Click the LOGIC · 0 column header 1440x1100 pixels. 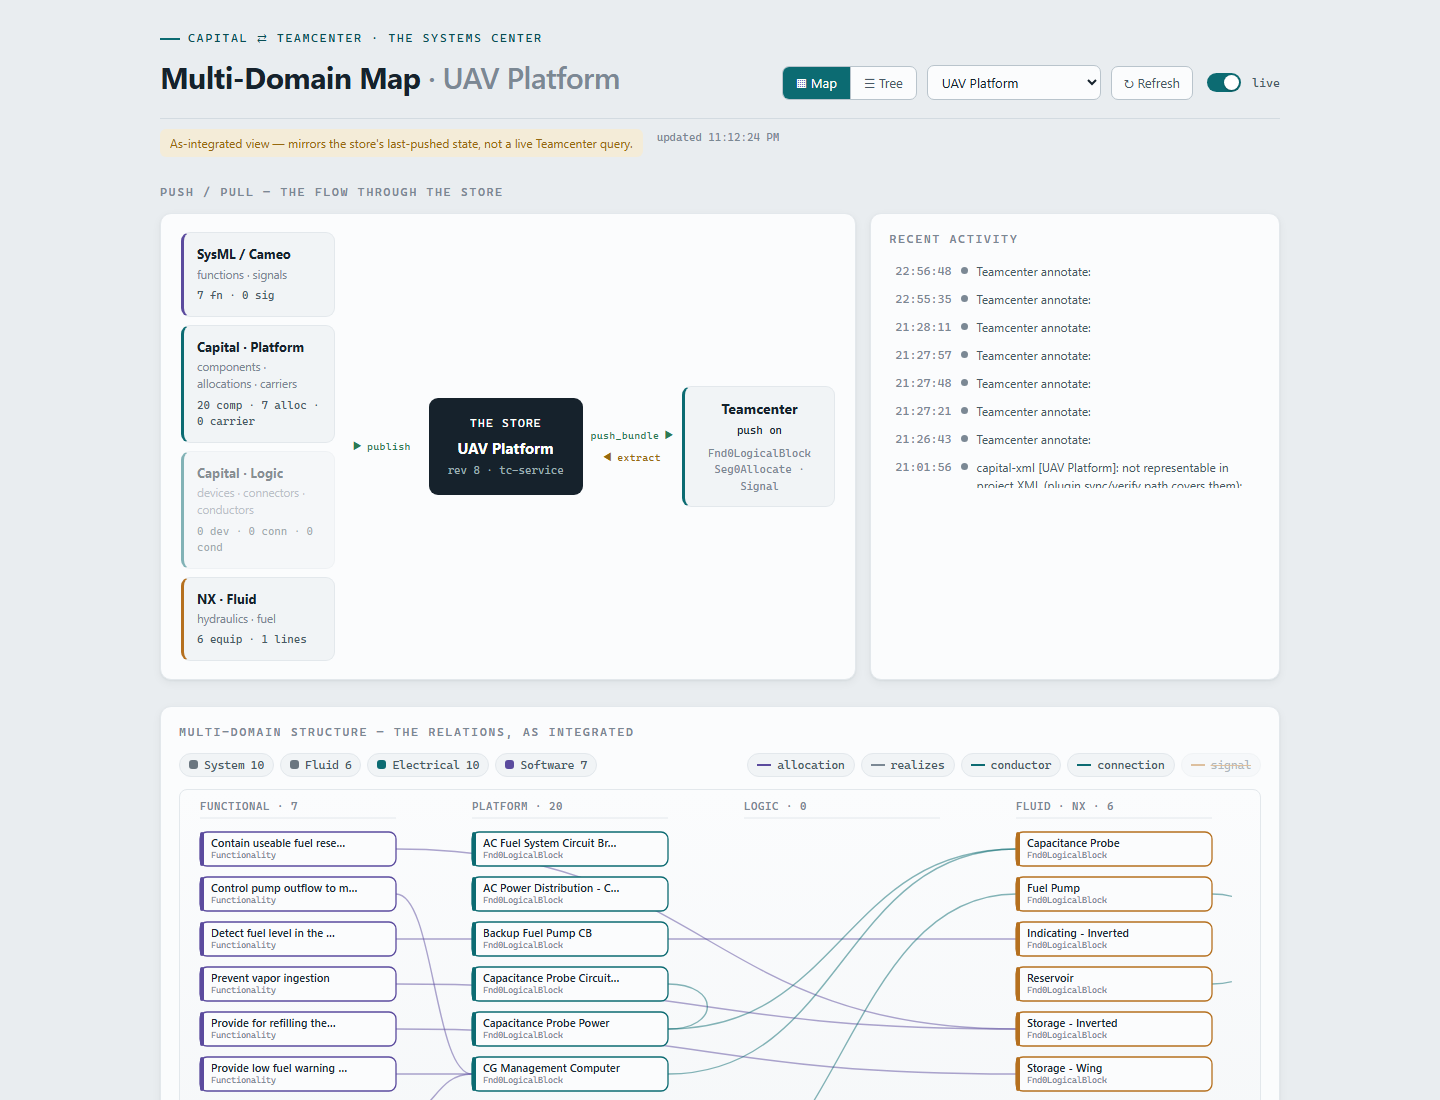(775, 807)
